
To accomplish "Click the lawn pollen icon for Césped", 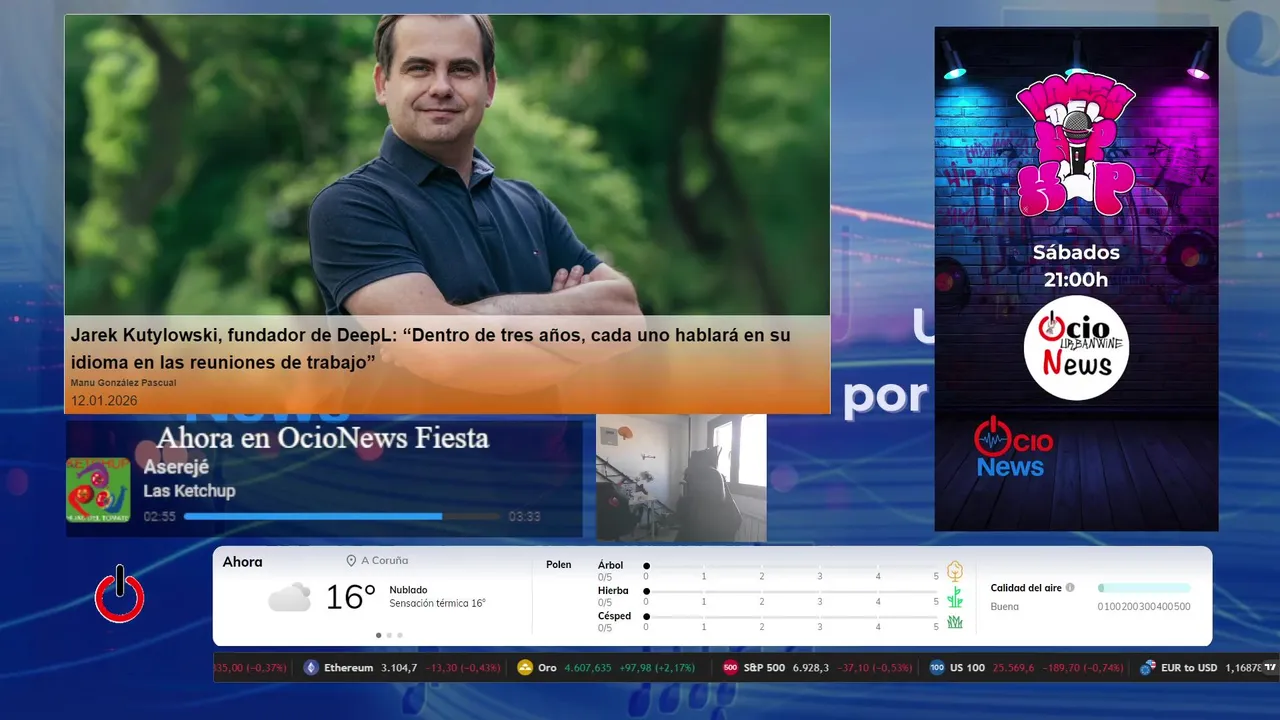I will click(955, 622).
